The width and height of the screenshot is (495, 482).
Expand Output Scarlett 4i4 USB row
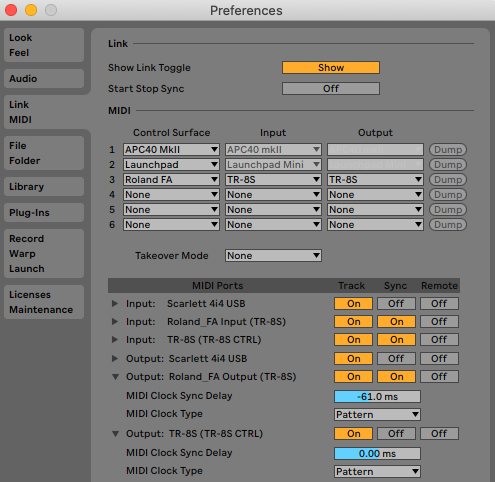point(115,359)
